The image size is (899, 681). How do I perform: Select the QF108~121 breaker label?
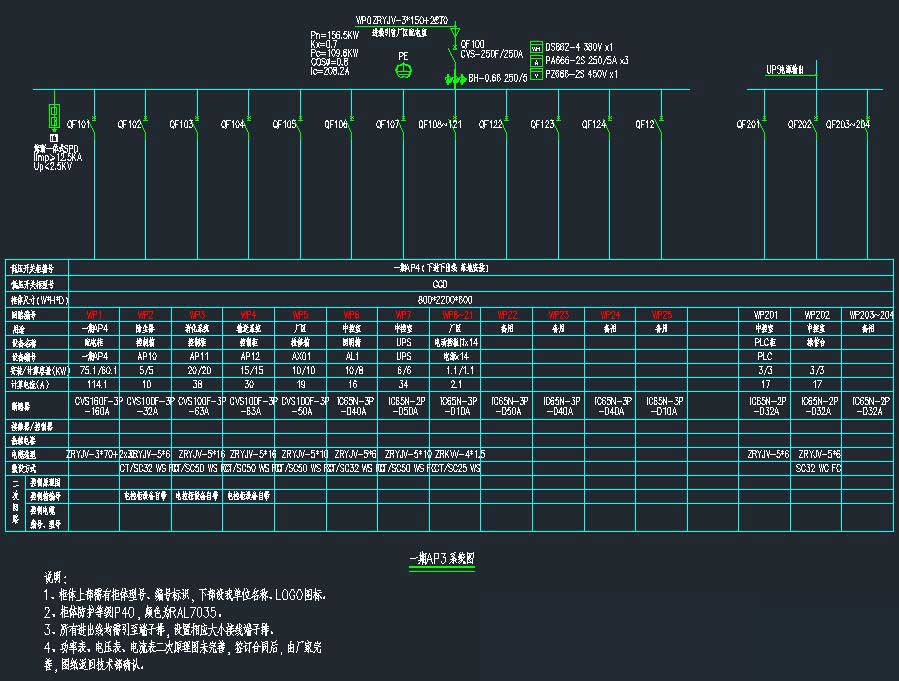pos(440,124)
